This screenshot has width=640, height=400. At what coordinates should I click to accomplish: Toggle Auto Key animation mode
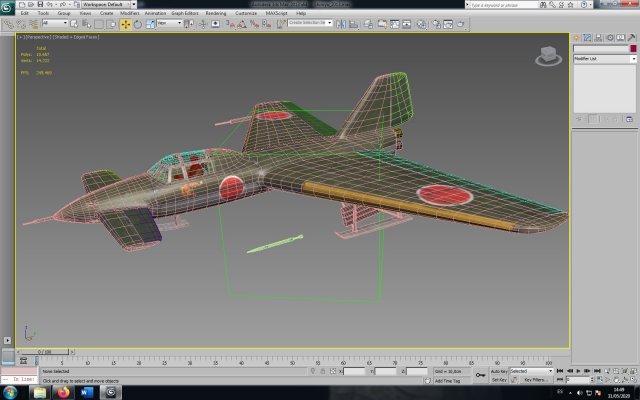499,371
